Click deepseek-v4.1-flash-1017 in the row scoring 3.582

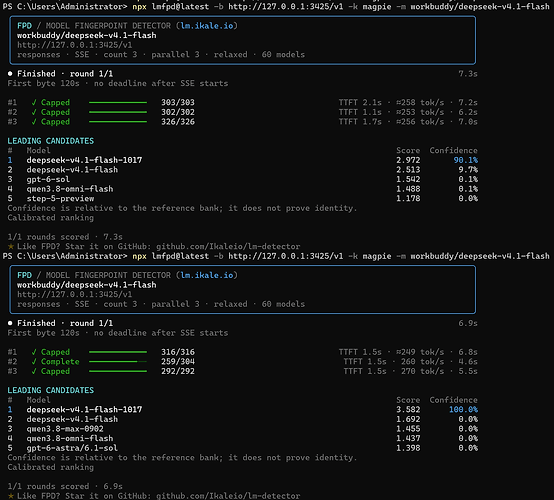coord(84,410)
